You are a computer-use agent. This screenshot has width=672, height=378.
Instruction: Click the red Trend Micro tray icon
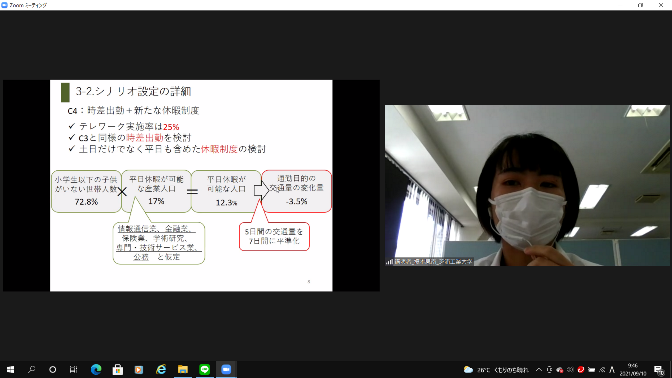(x=581, y=369)
